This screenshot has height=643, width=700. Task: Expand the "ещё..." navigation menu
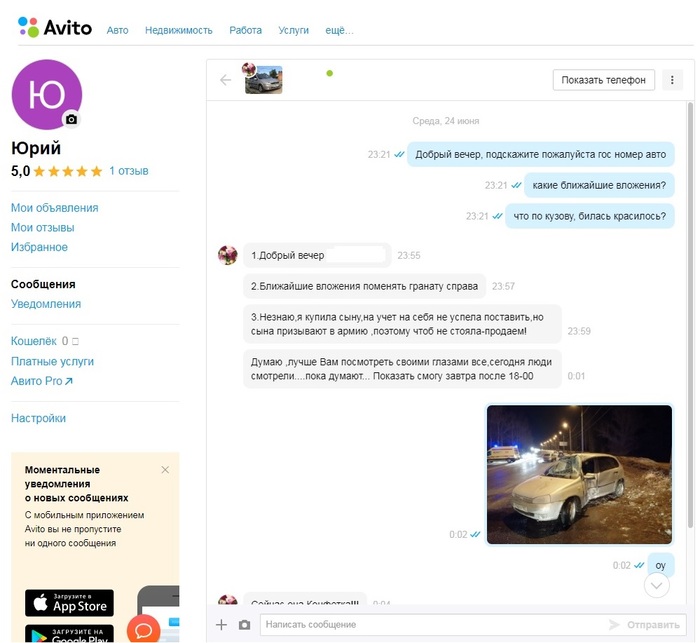336,30
